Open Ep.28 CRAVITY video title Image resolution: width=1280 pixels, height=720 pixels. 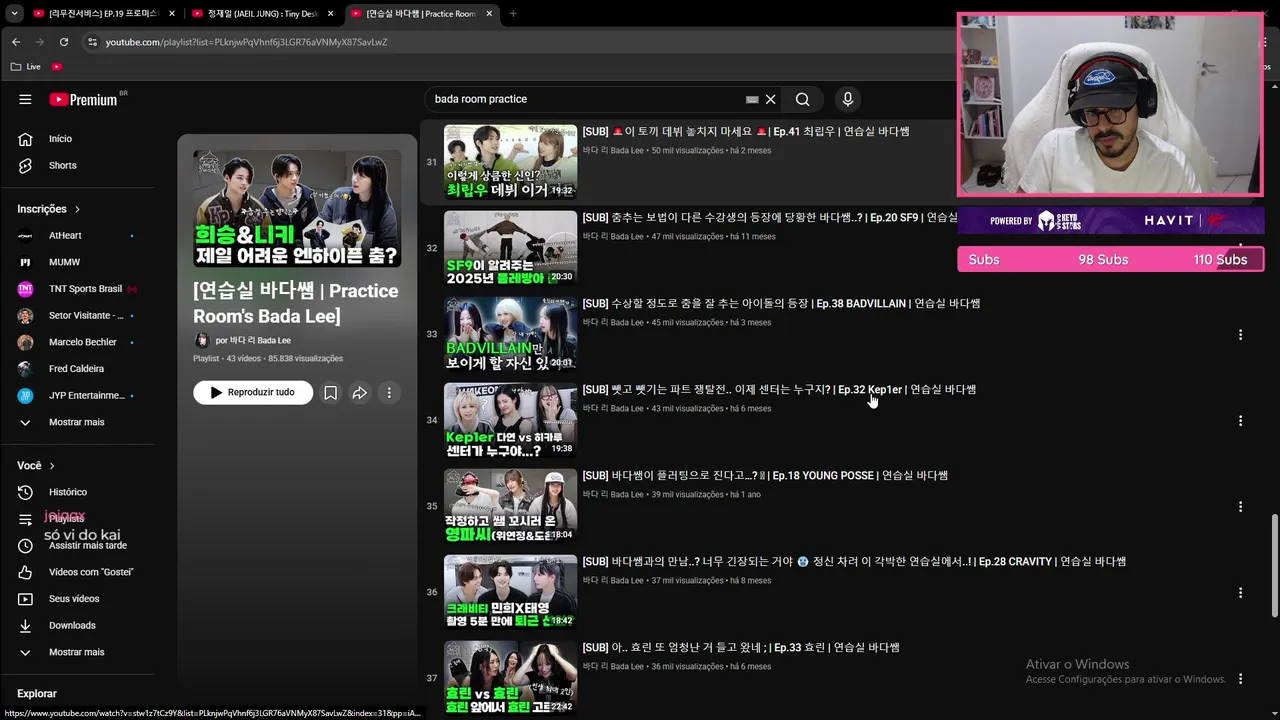coord(854,561)
